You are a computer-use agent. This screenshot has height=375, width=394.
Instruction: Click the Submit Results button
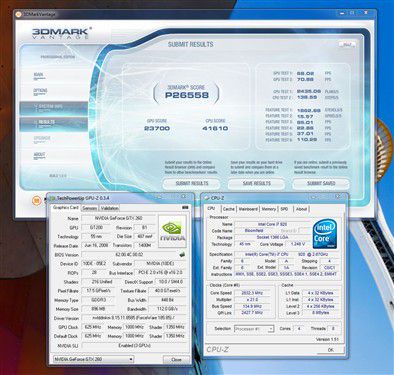coord(192,184)
